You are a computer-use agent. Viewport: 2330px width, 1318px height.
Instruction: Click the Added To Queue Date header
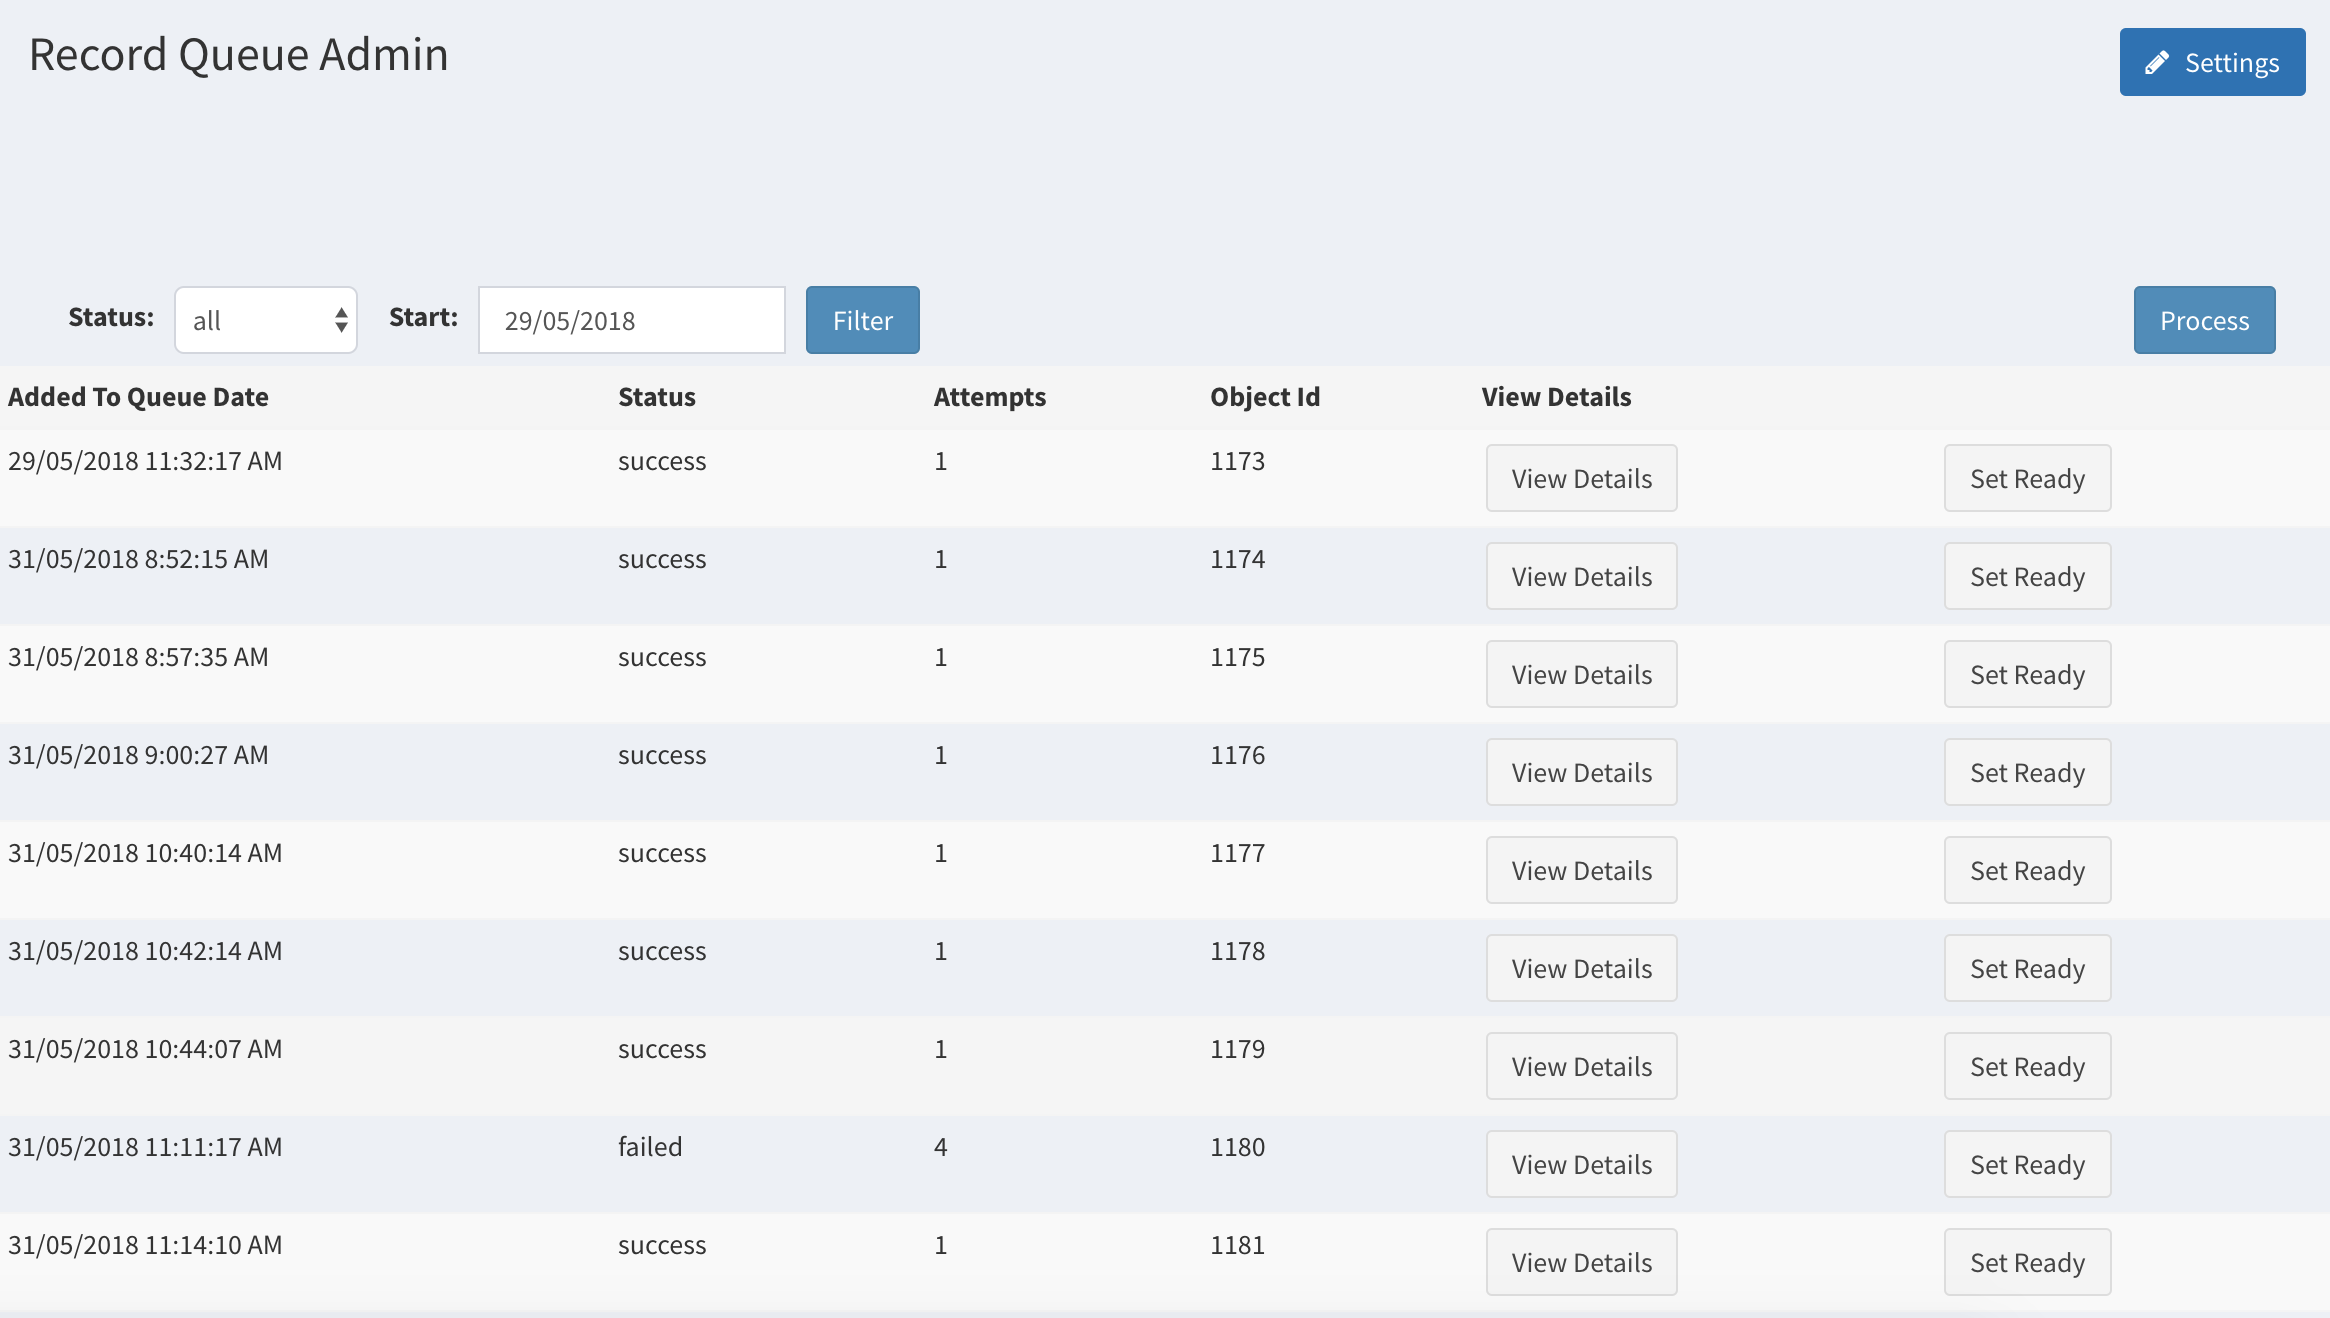click(x=138, y=397)
